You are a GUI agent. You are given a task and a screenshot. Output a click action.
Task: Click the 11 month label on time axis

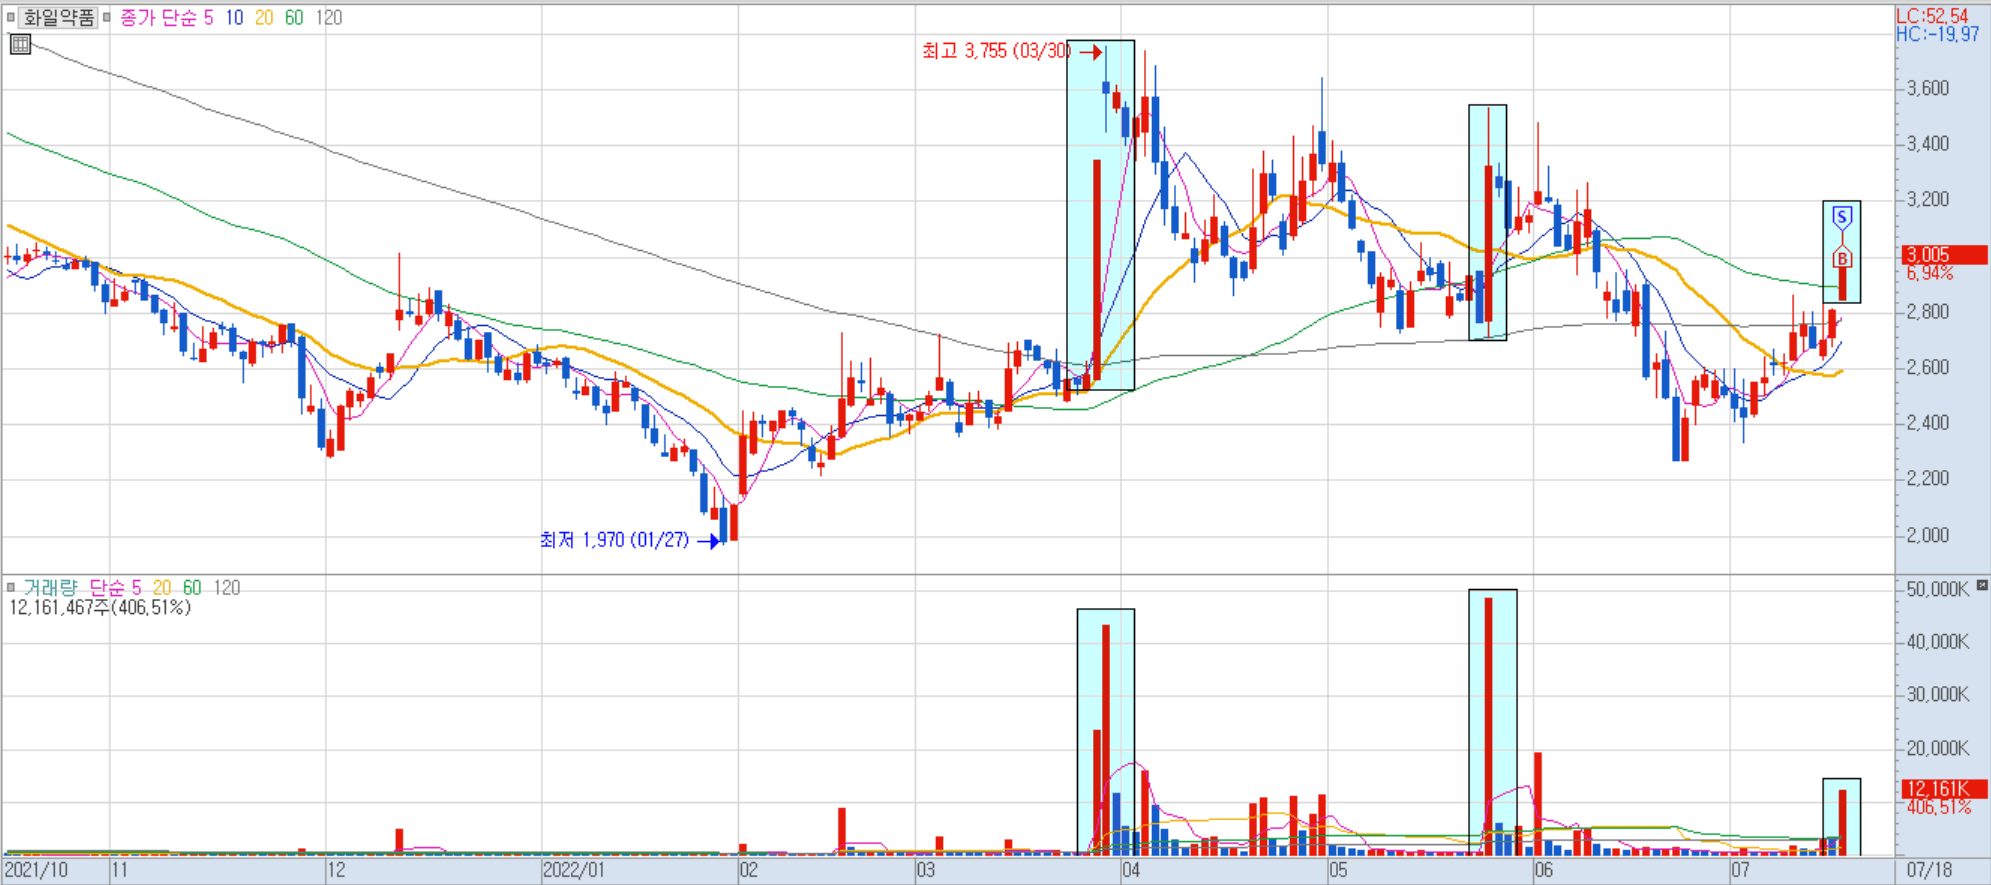tap(120, 870)
